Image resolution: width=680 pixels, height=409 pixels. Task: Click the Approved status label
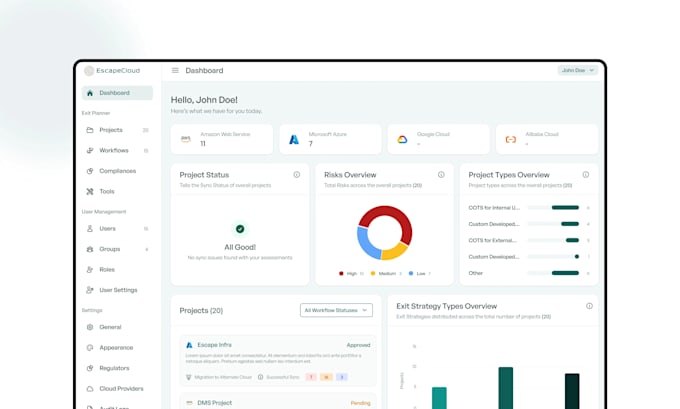(x=358, y=345)
